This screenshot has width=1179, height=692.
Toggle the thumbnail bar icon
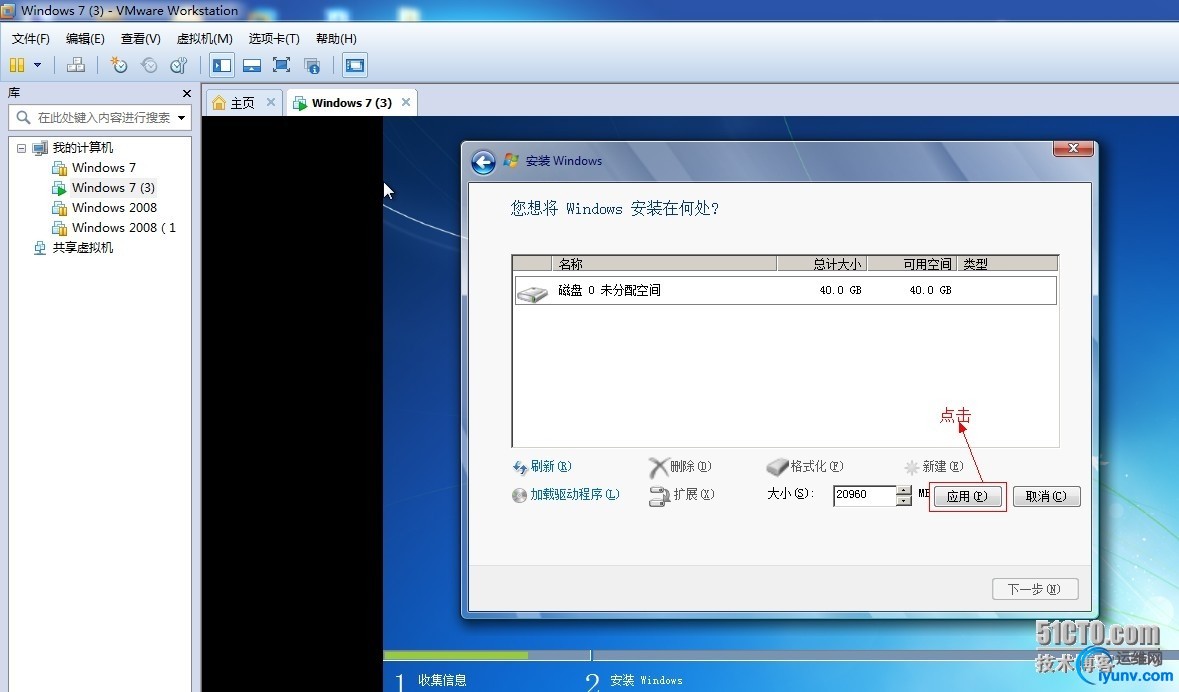click(252, 65)
